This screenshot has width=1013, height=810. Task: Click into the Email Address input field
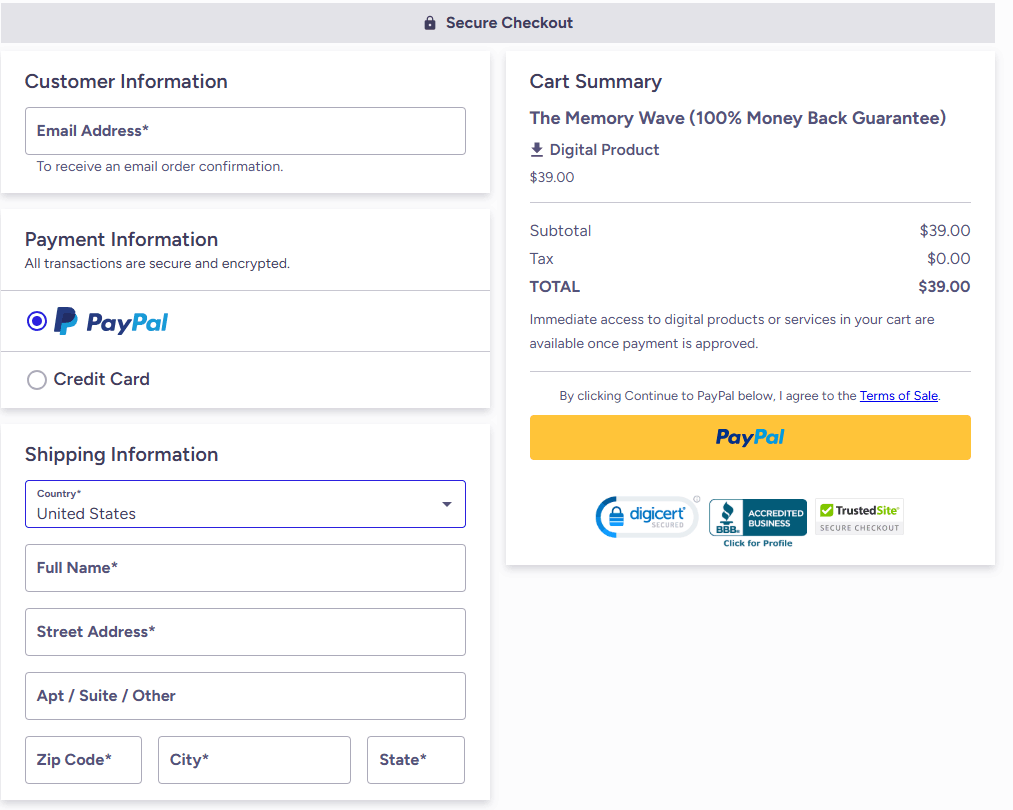click(245, 131)
